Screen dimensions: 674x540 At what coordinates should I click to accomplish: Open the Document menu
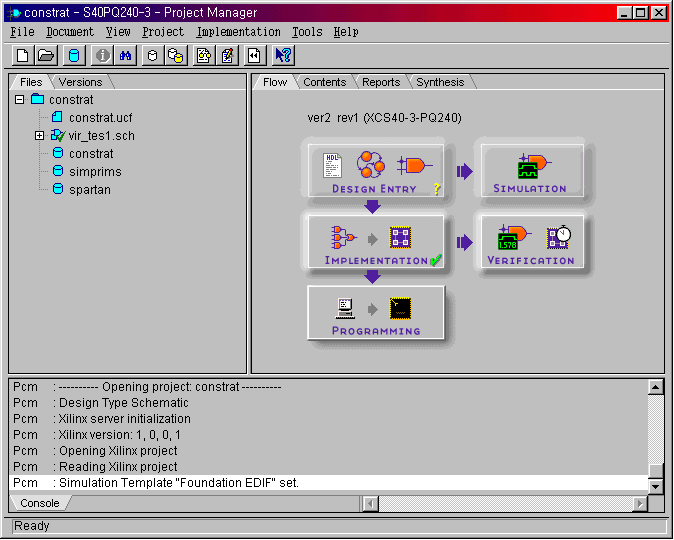click(x=70, y=32)
